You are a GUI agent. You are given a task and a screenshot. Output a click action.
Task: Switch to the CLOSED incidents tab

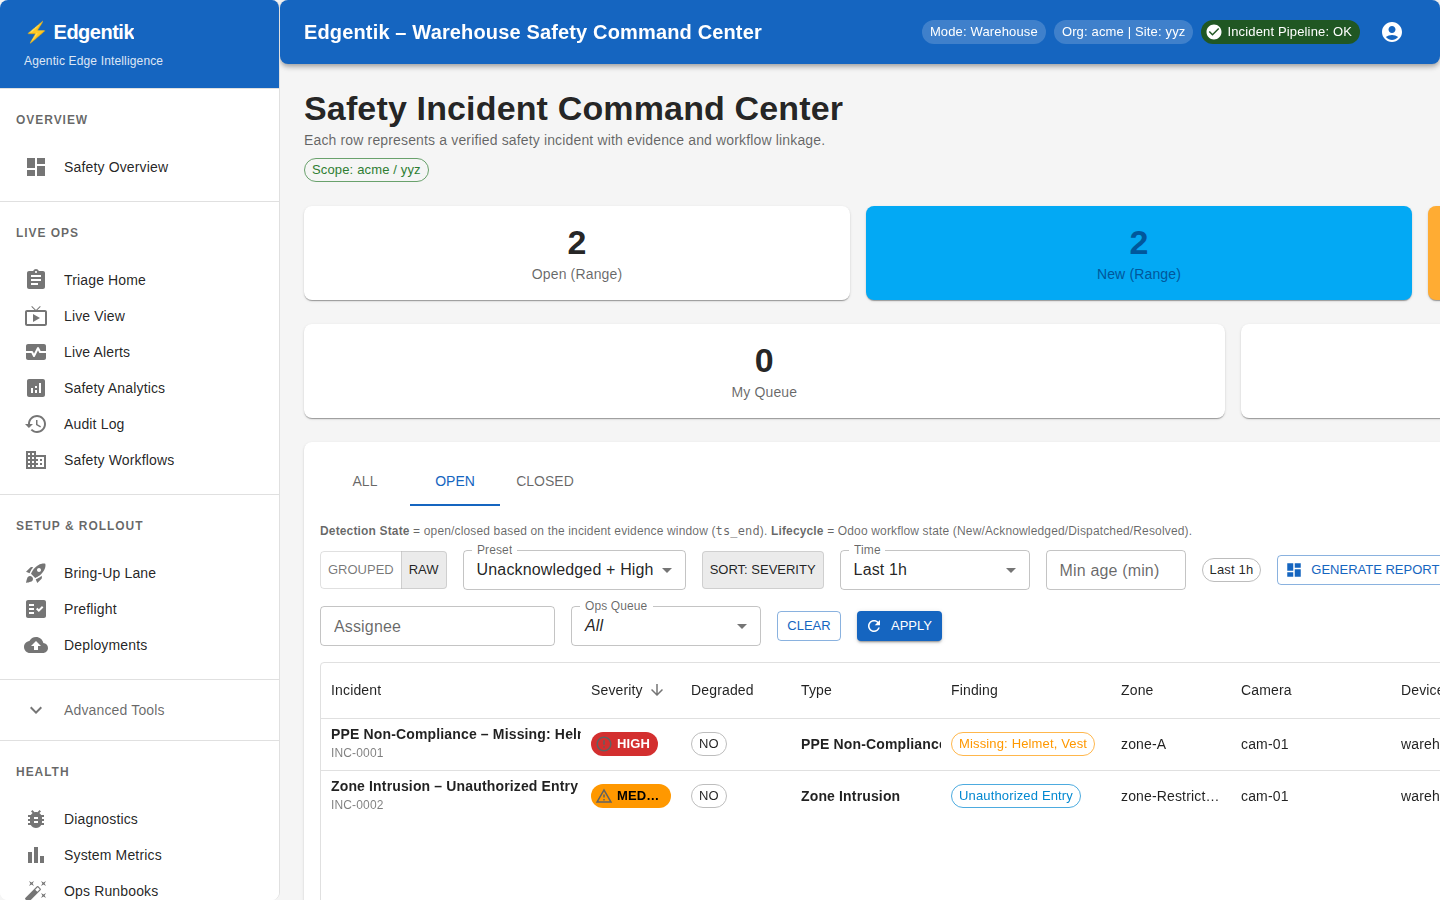(544, 481)
